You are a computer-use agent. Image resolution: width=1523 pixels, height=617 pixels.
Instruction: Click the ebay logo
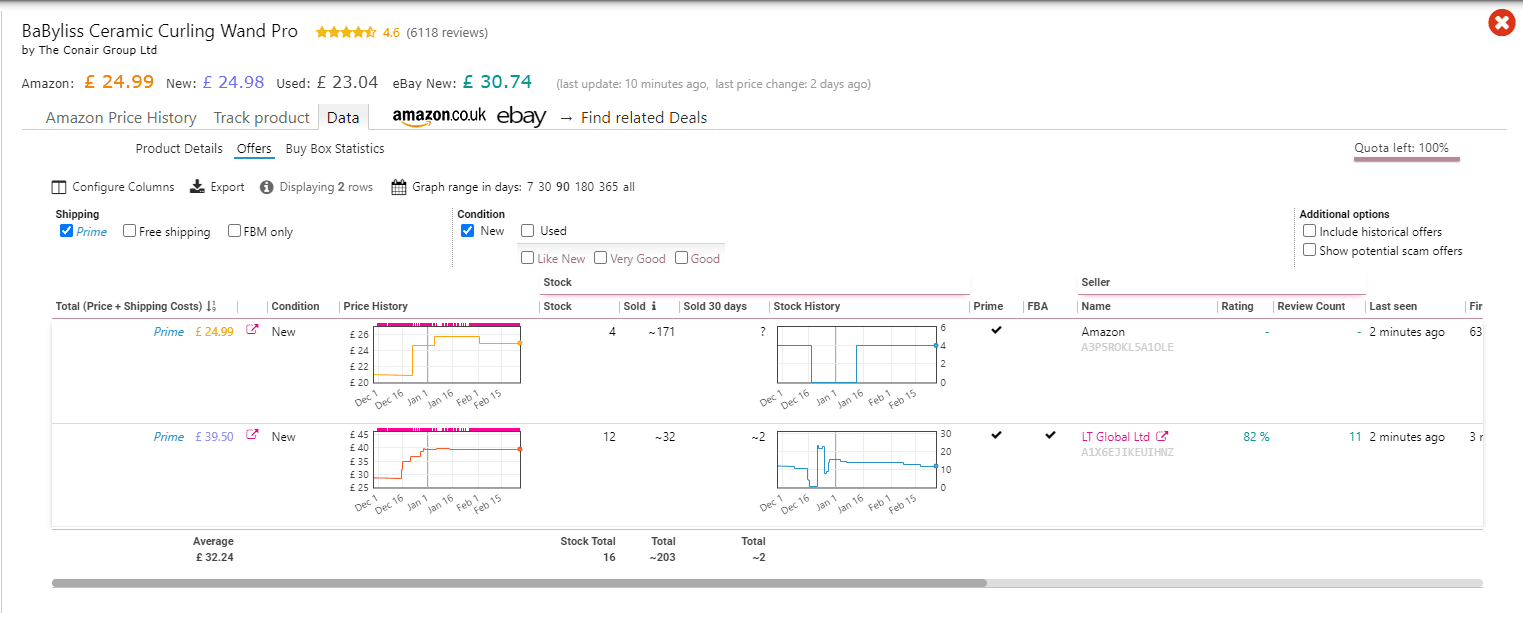coord(521,116)
